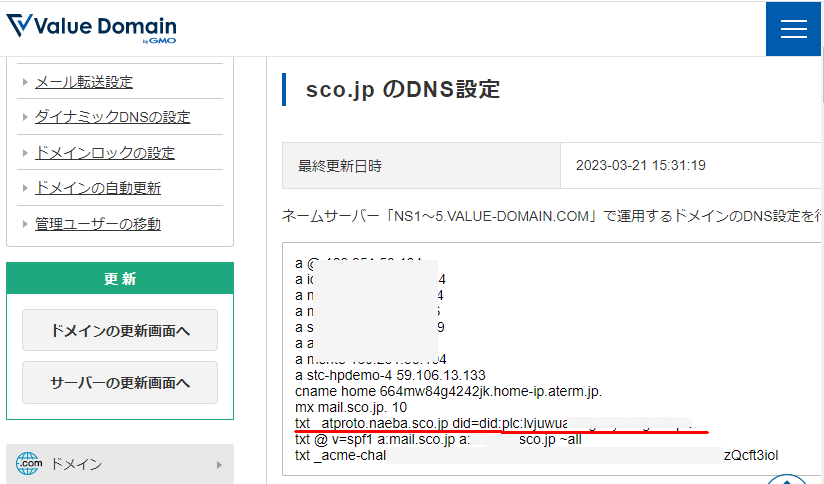Click arrow next to メール転送設定
Viewport: 824px width, 484px height.
click(x=25, y=82)
